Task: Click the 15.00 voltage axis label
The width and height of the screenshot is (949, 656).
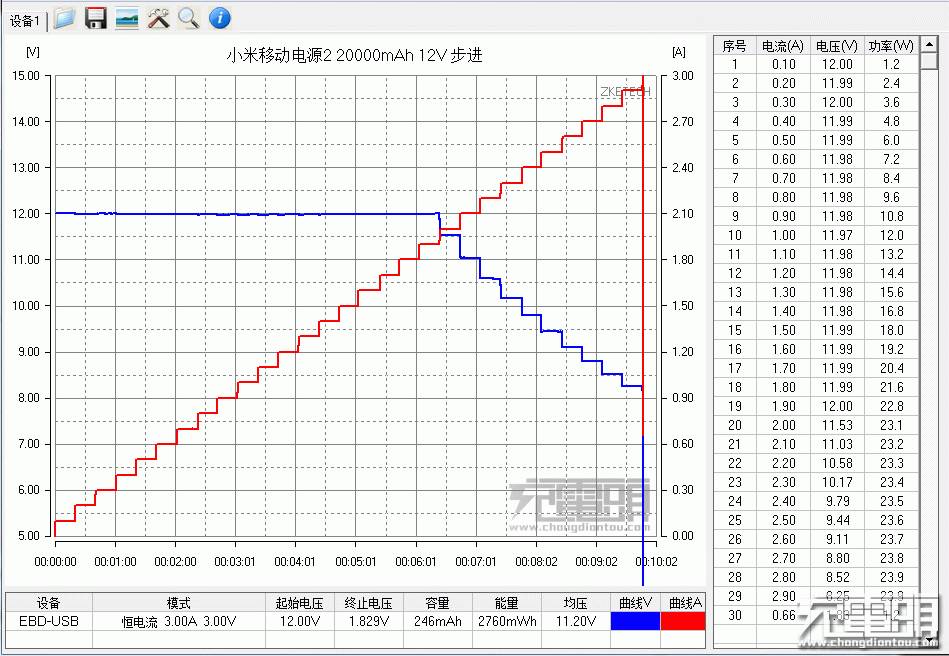Action: point(27,76)
